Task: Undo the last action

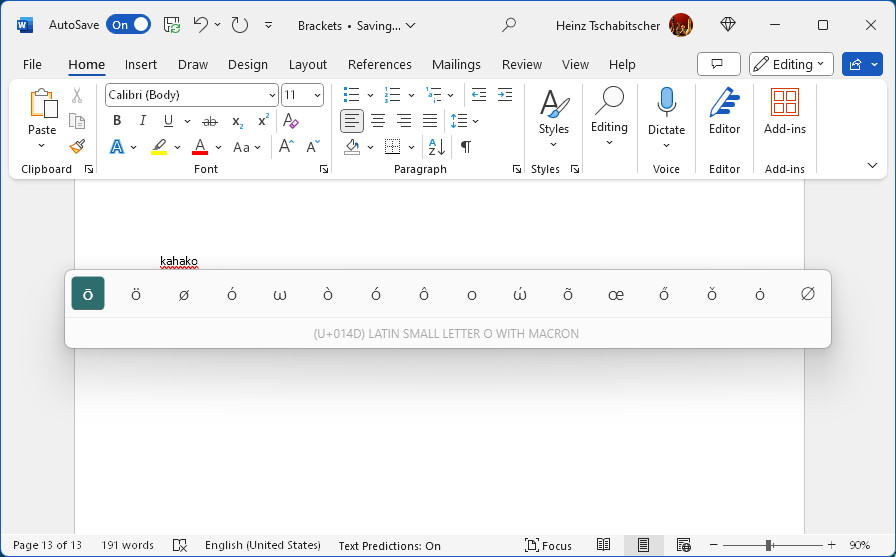Action: (200, 25)
